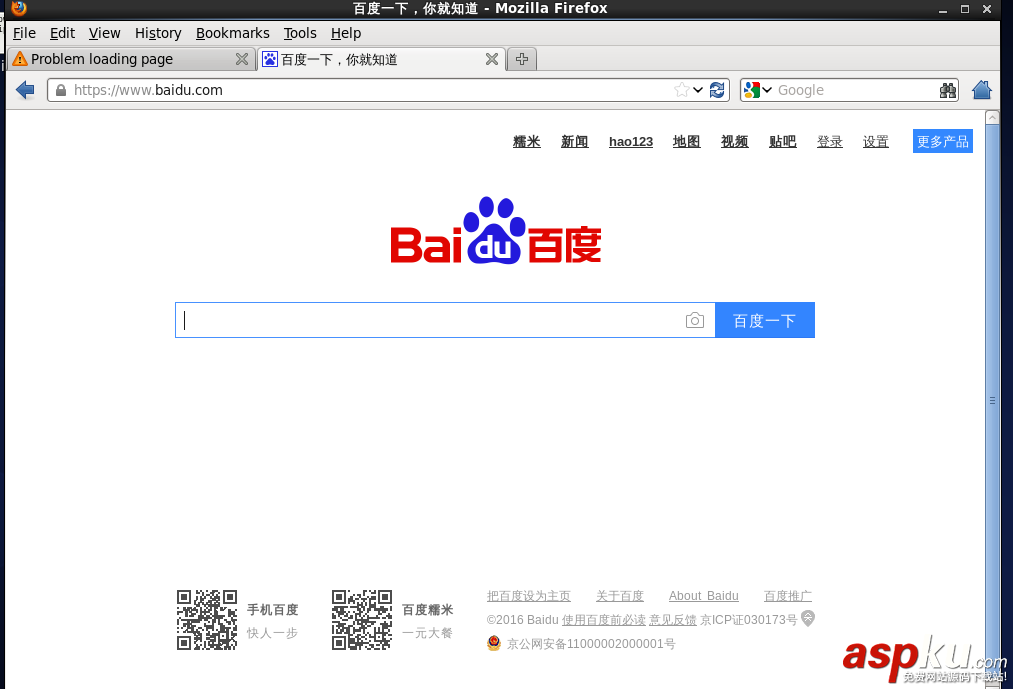Click the shield icon after ICP number
Viewport: 1013px width, 689px height.
[x=808, y=619]
